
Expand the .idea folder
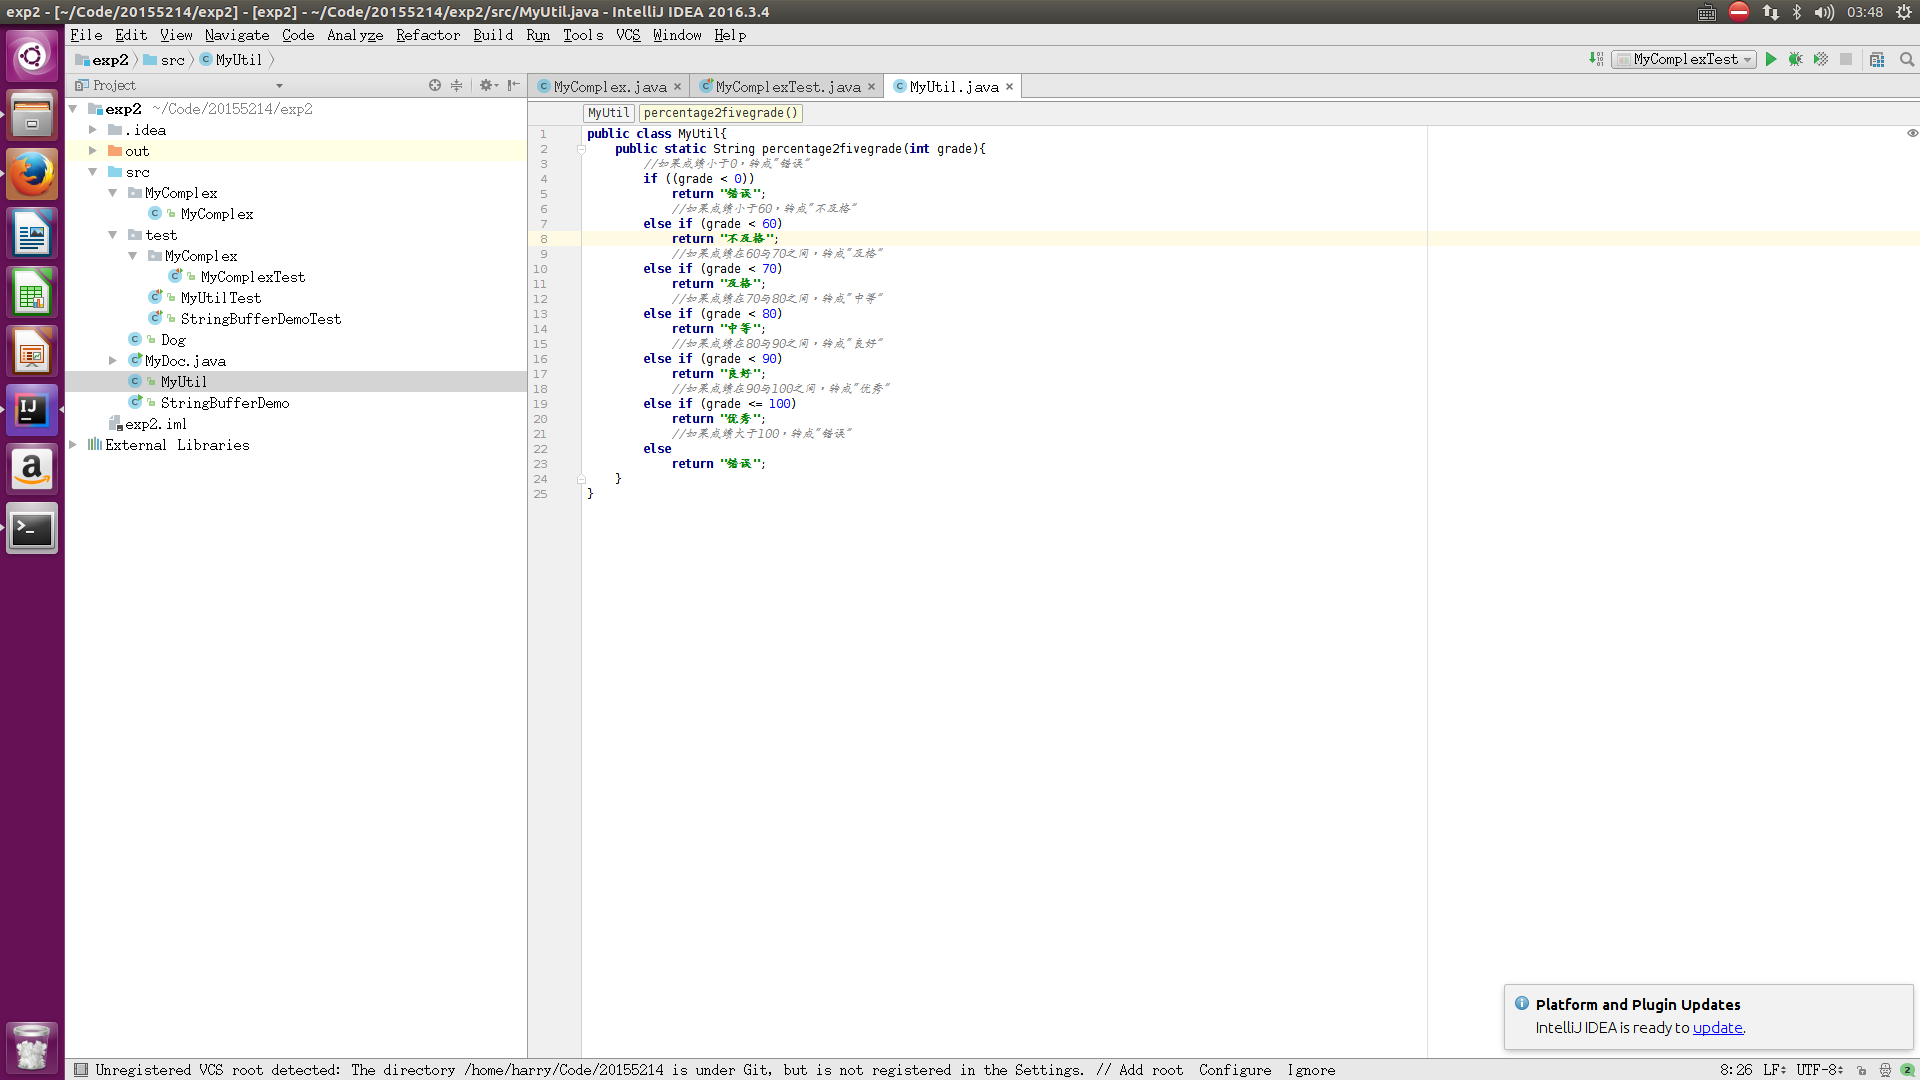click(x=93, y=130)
